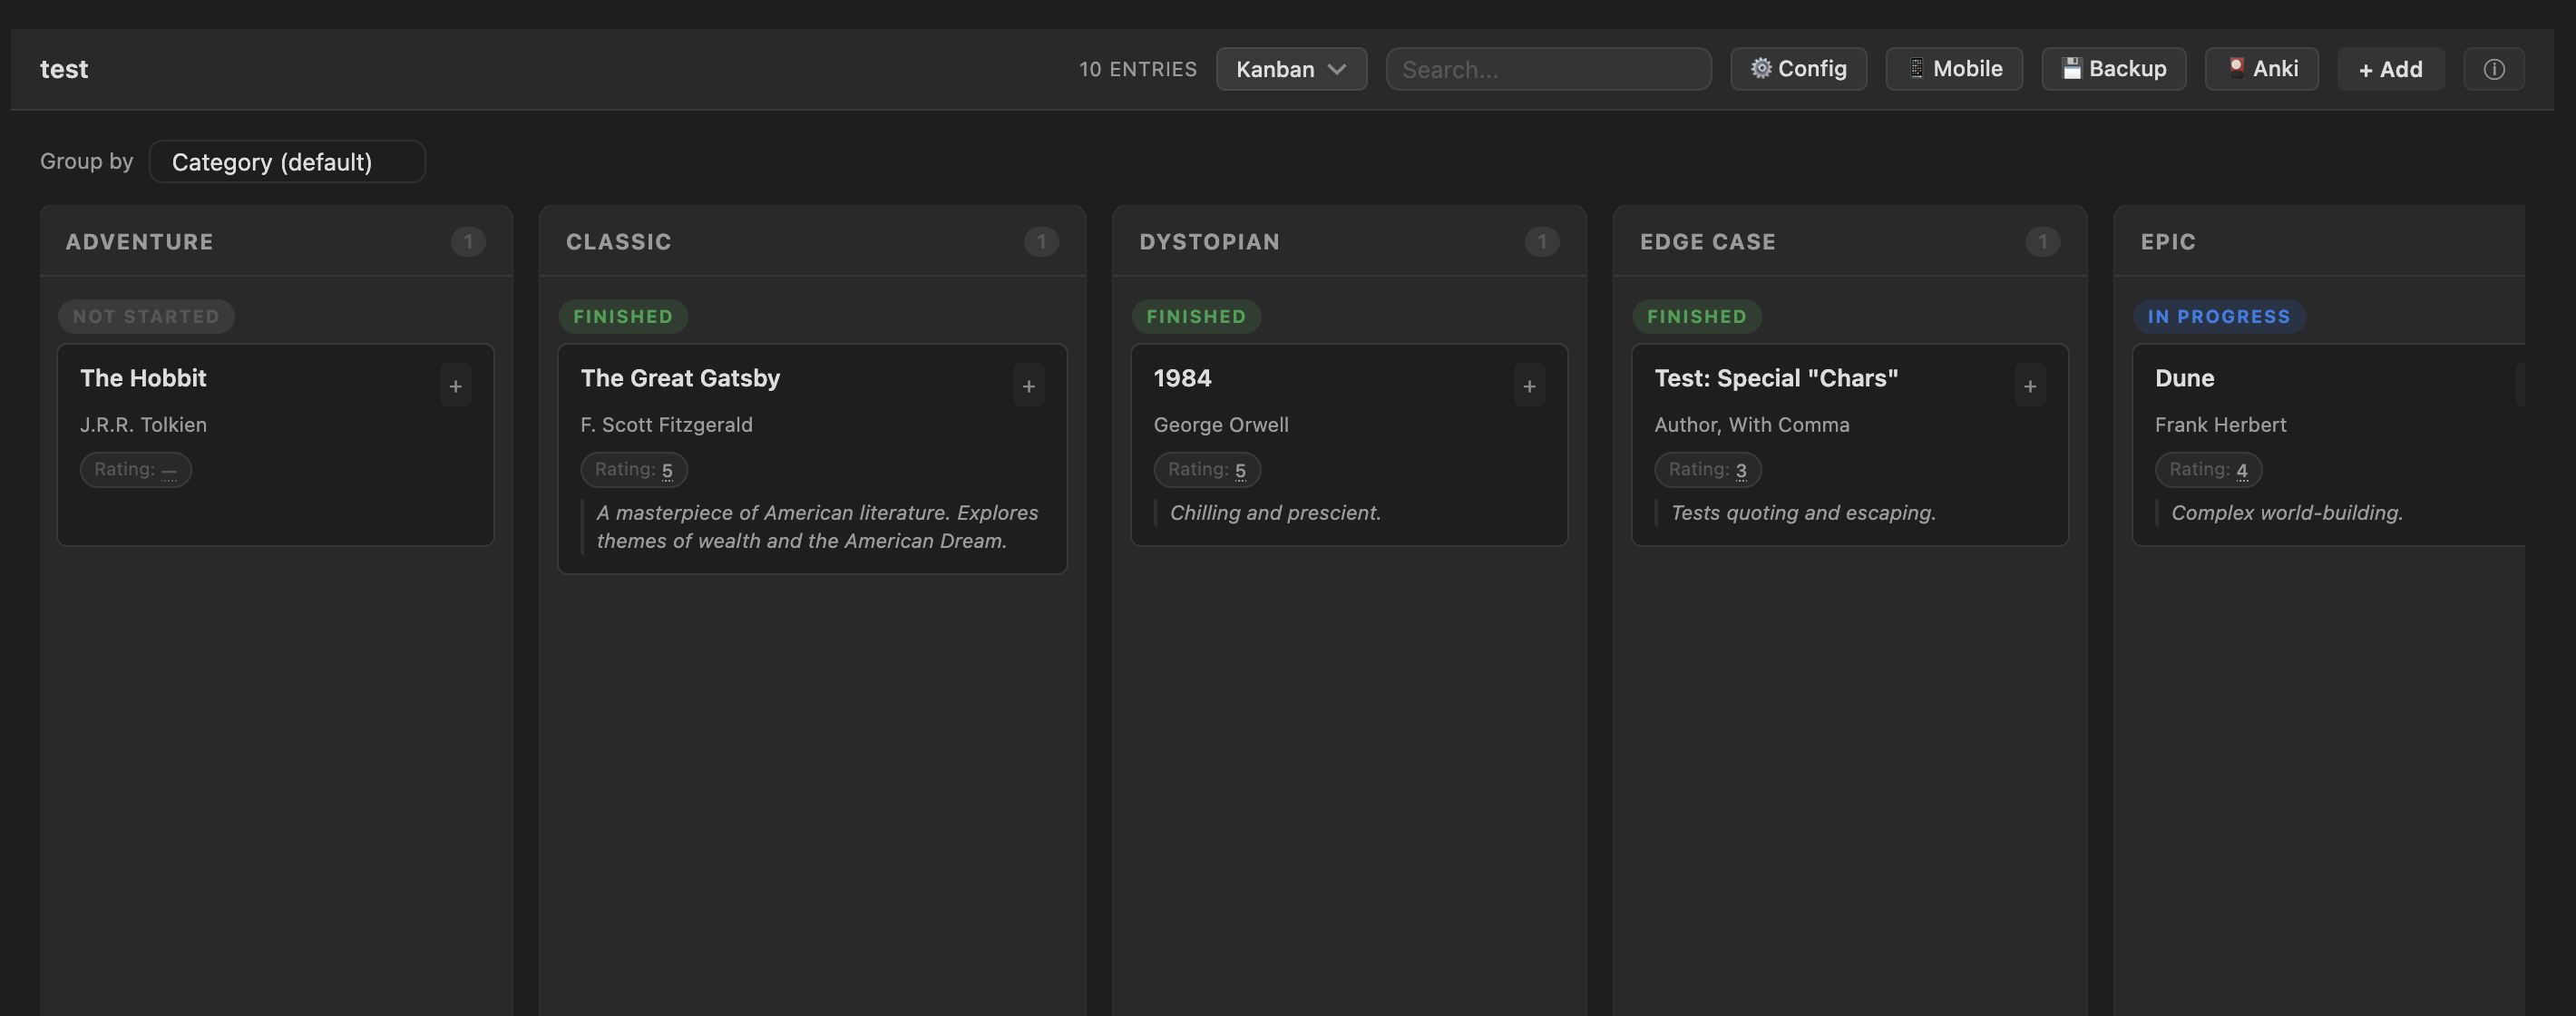Click the plus icon on Test: Special "Chars" card
Viewport: 2576px width, 1016px height.
[2030, 386]
